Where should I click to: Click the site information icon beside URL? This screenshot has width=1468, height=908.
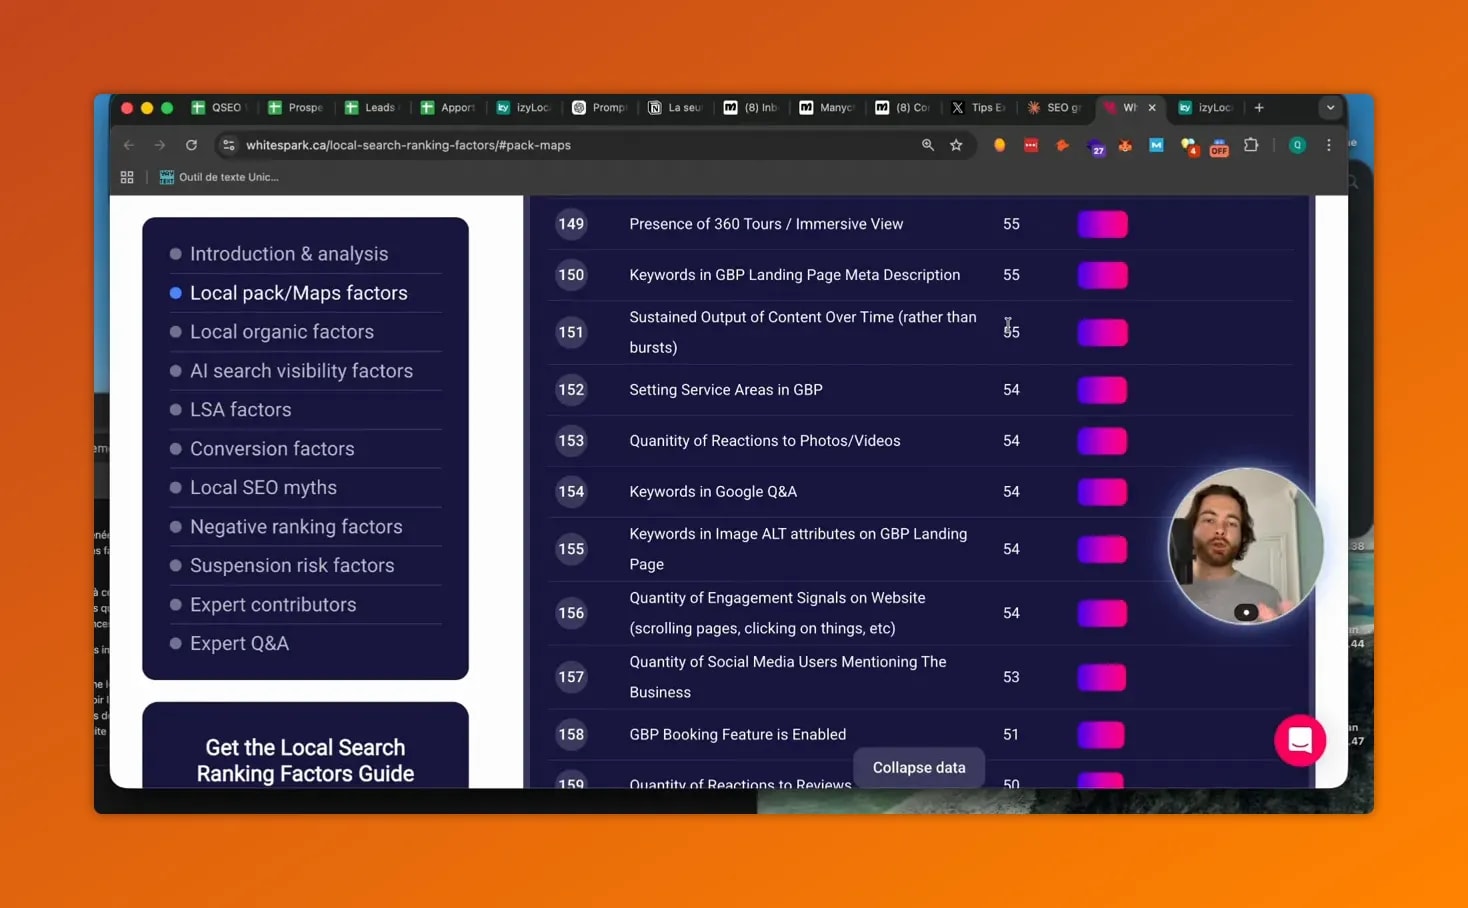pos(229,145)
